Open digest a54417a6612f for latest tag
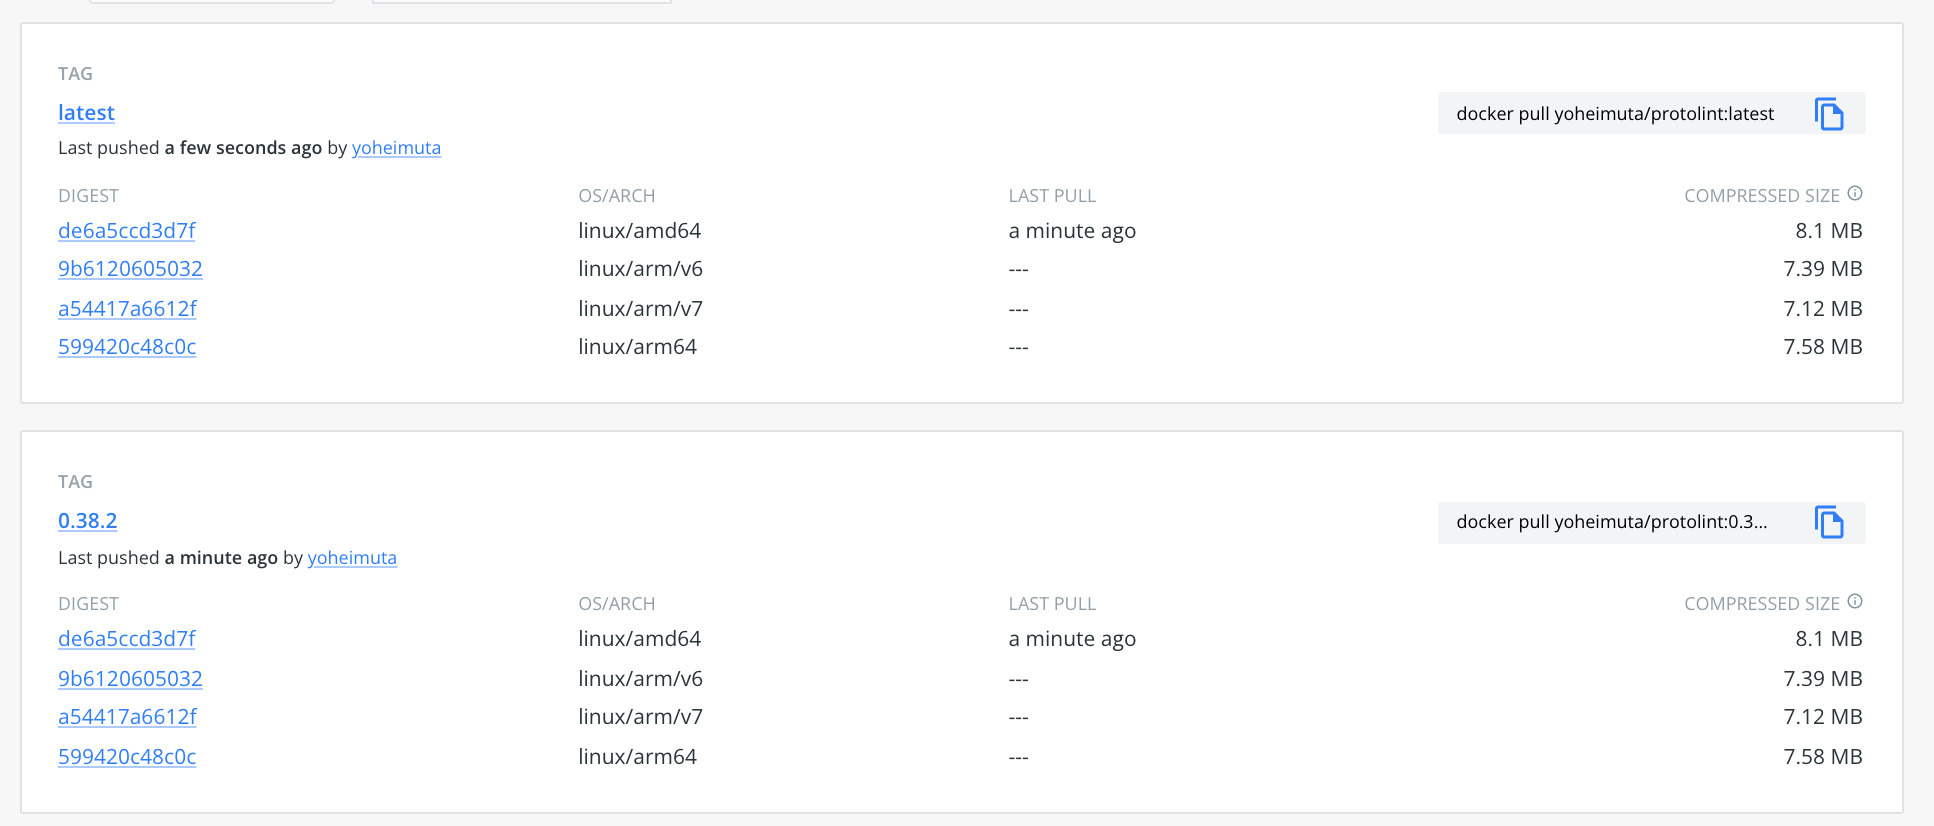1934x826 pixels. pos(127,308)
